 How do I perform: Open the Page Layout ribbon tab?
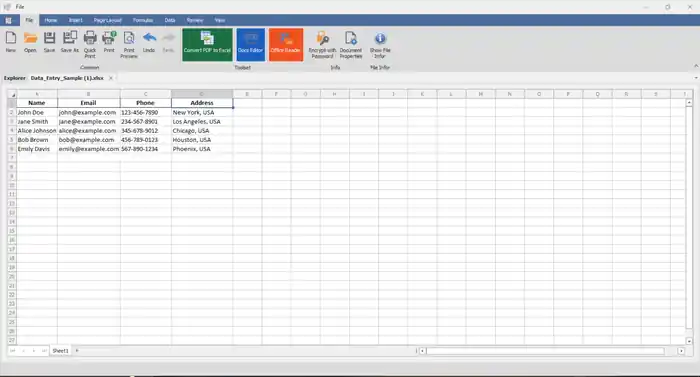(x=108, y=20)
